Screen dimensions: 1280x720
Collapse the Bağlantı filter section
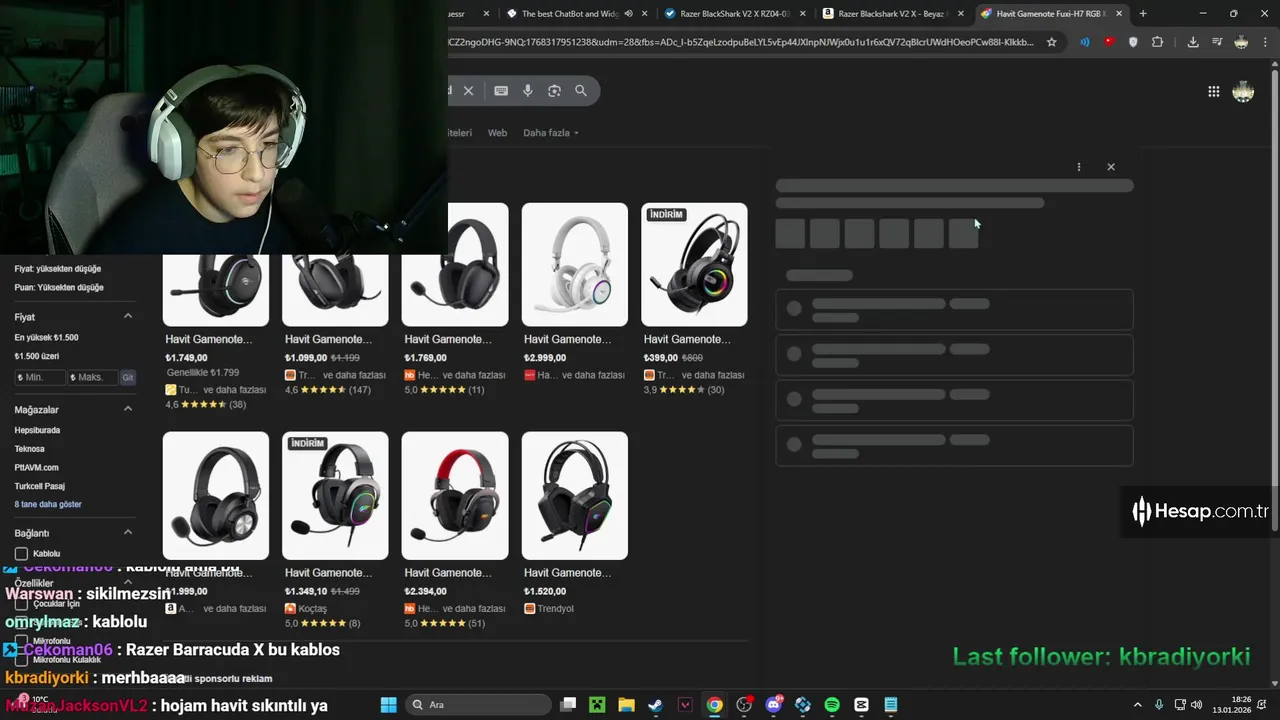tap(128, 533)
